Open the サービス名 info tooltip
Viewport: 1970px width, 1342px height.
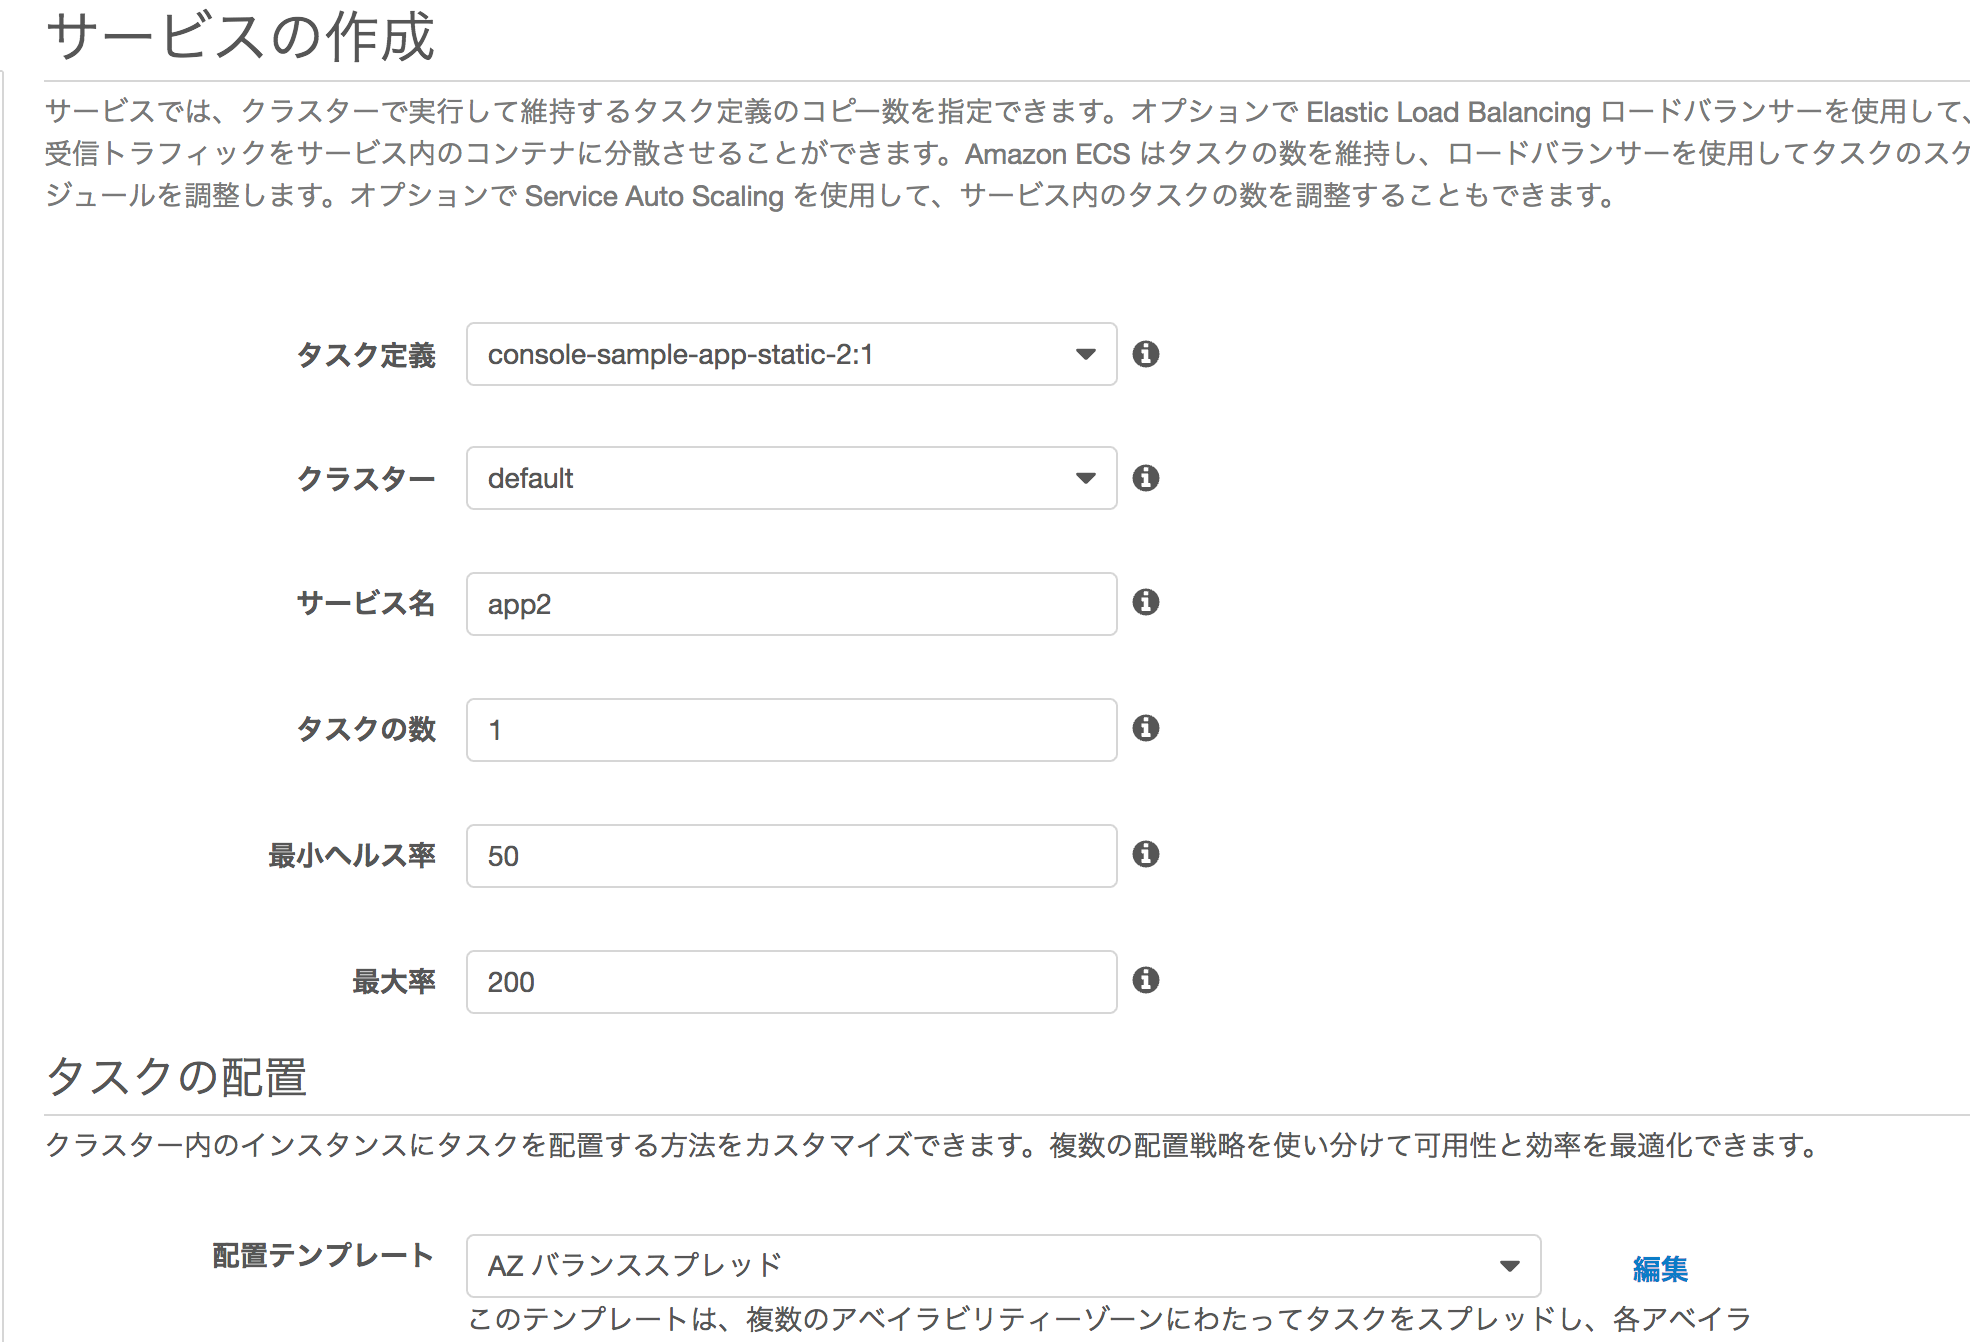[1147, 603]
